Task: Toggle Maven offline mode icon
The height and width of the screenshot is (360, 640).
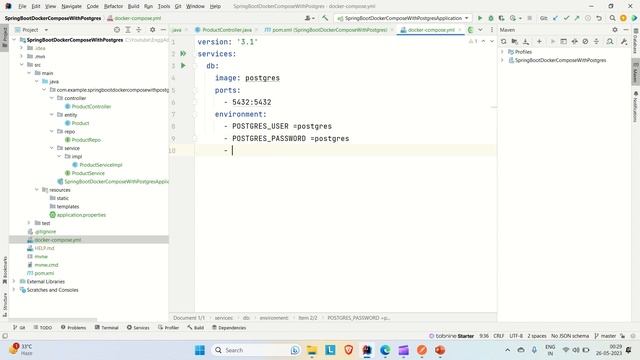Action: [x=575, y=41]
